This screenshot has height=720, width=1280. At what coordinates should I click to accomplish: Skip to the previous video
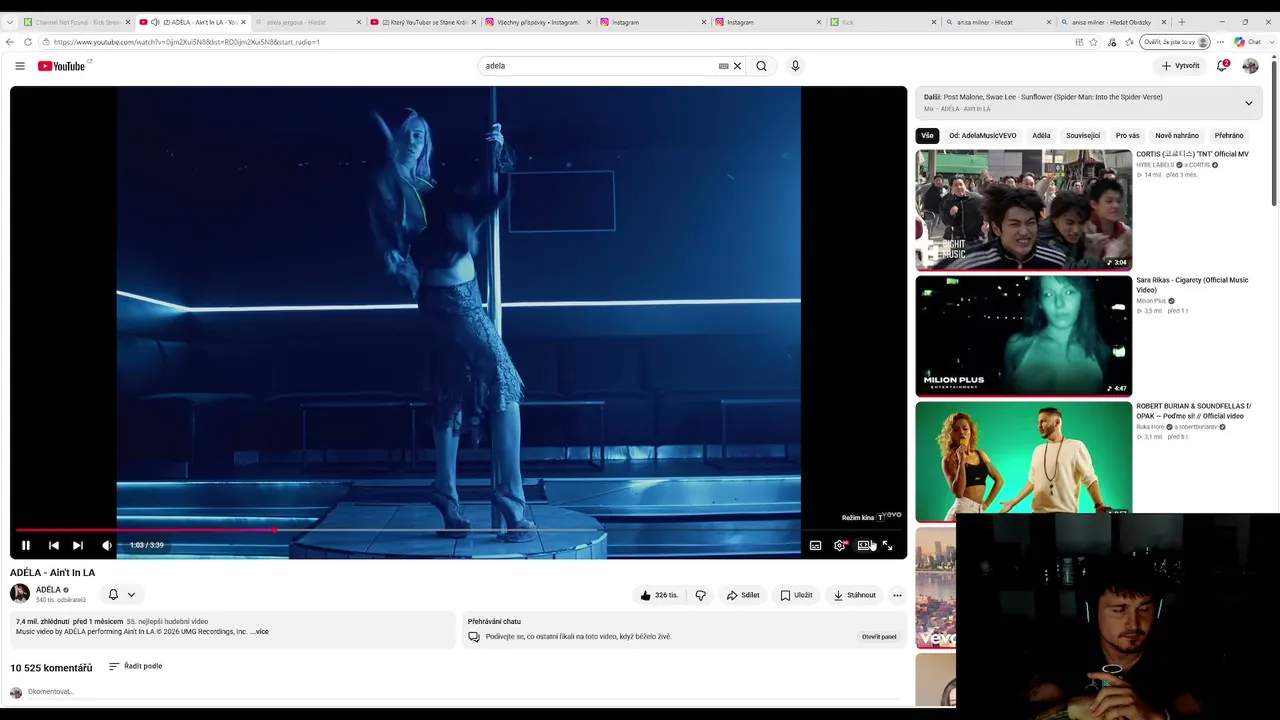53,545
